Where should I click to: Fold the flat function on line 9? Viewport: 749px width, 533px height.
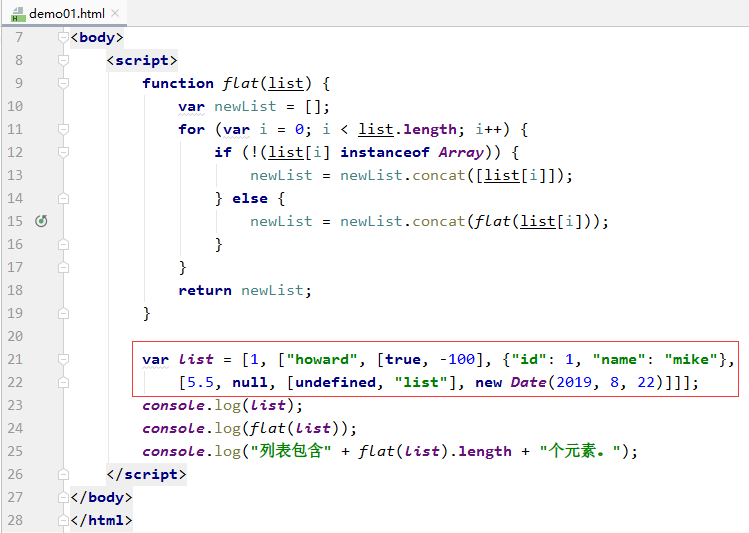(63, 83)
